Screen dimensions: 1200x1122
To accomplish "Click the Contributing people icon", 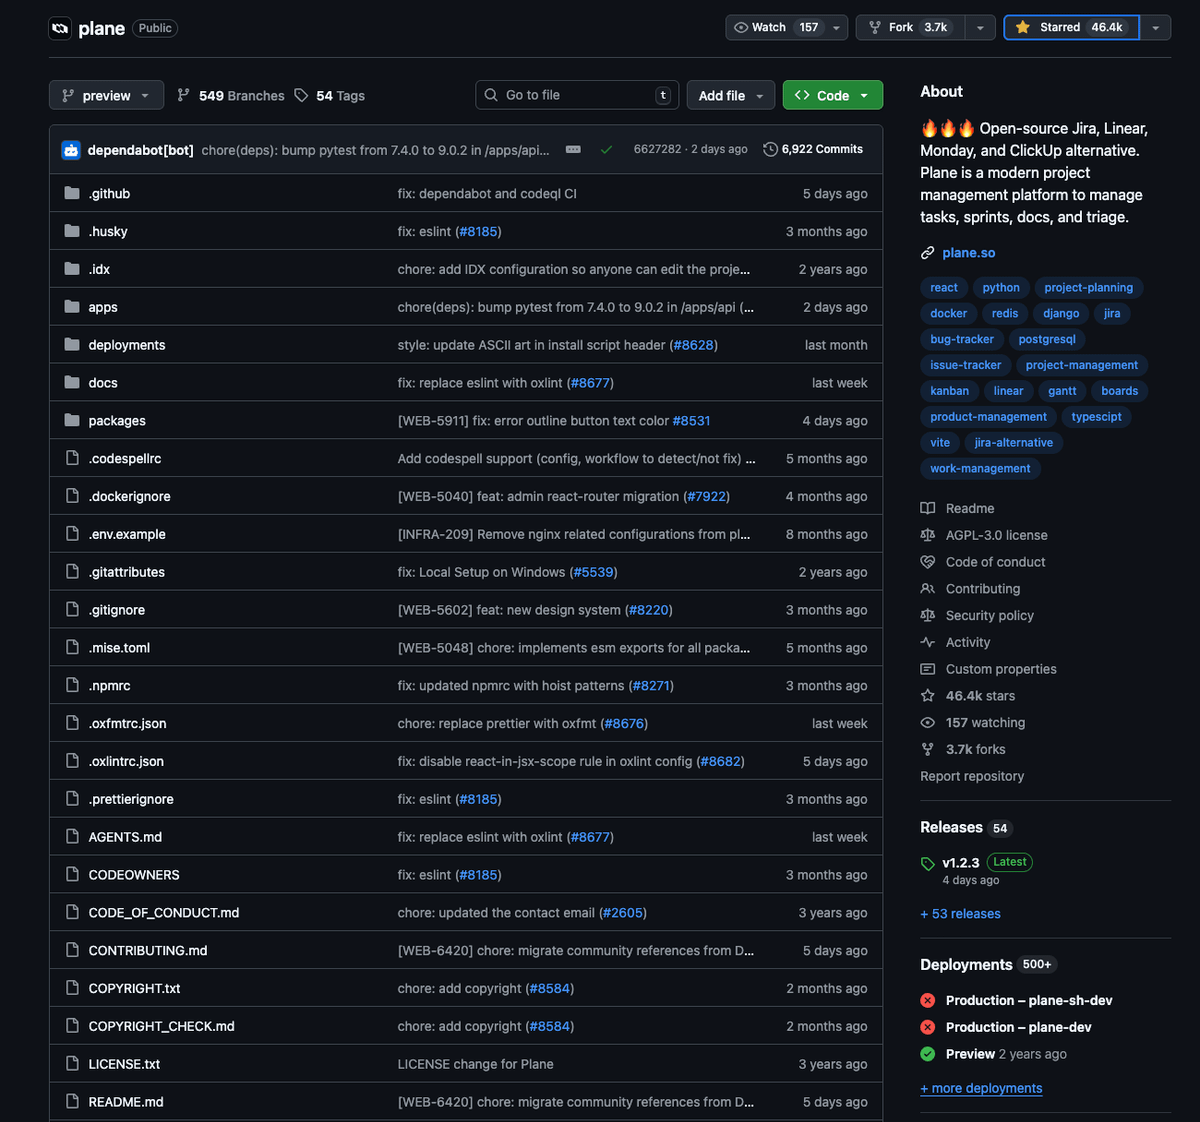I will [x=928, y=589].
